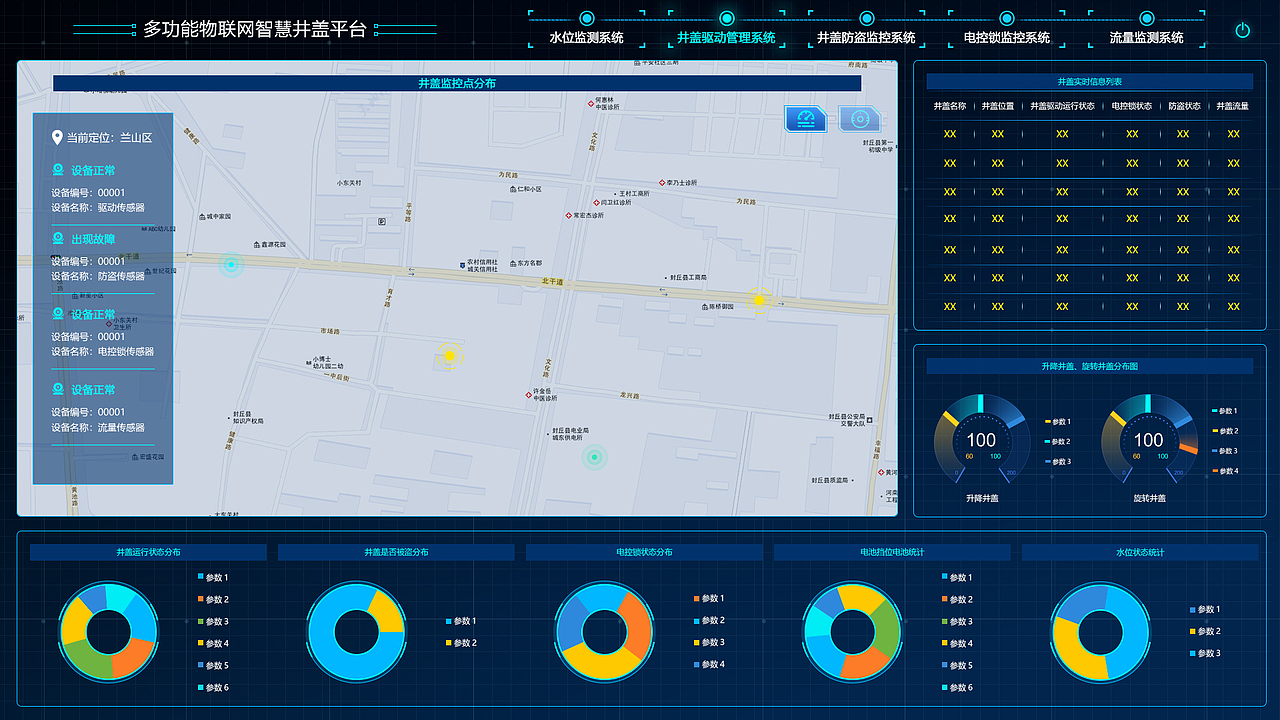Click the 电池挡位电池统计 donut chart
This screenshot has height=720, width=1280.
point(851,631)
